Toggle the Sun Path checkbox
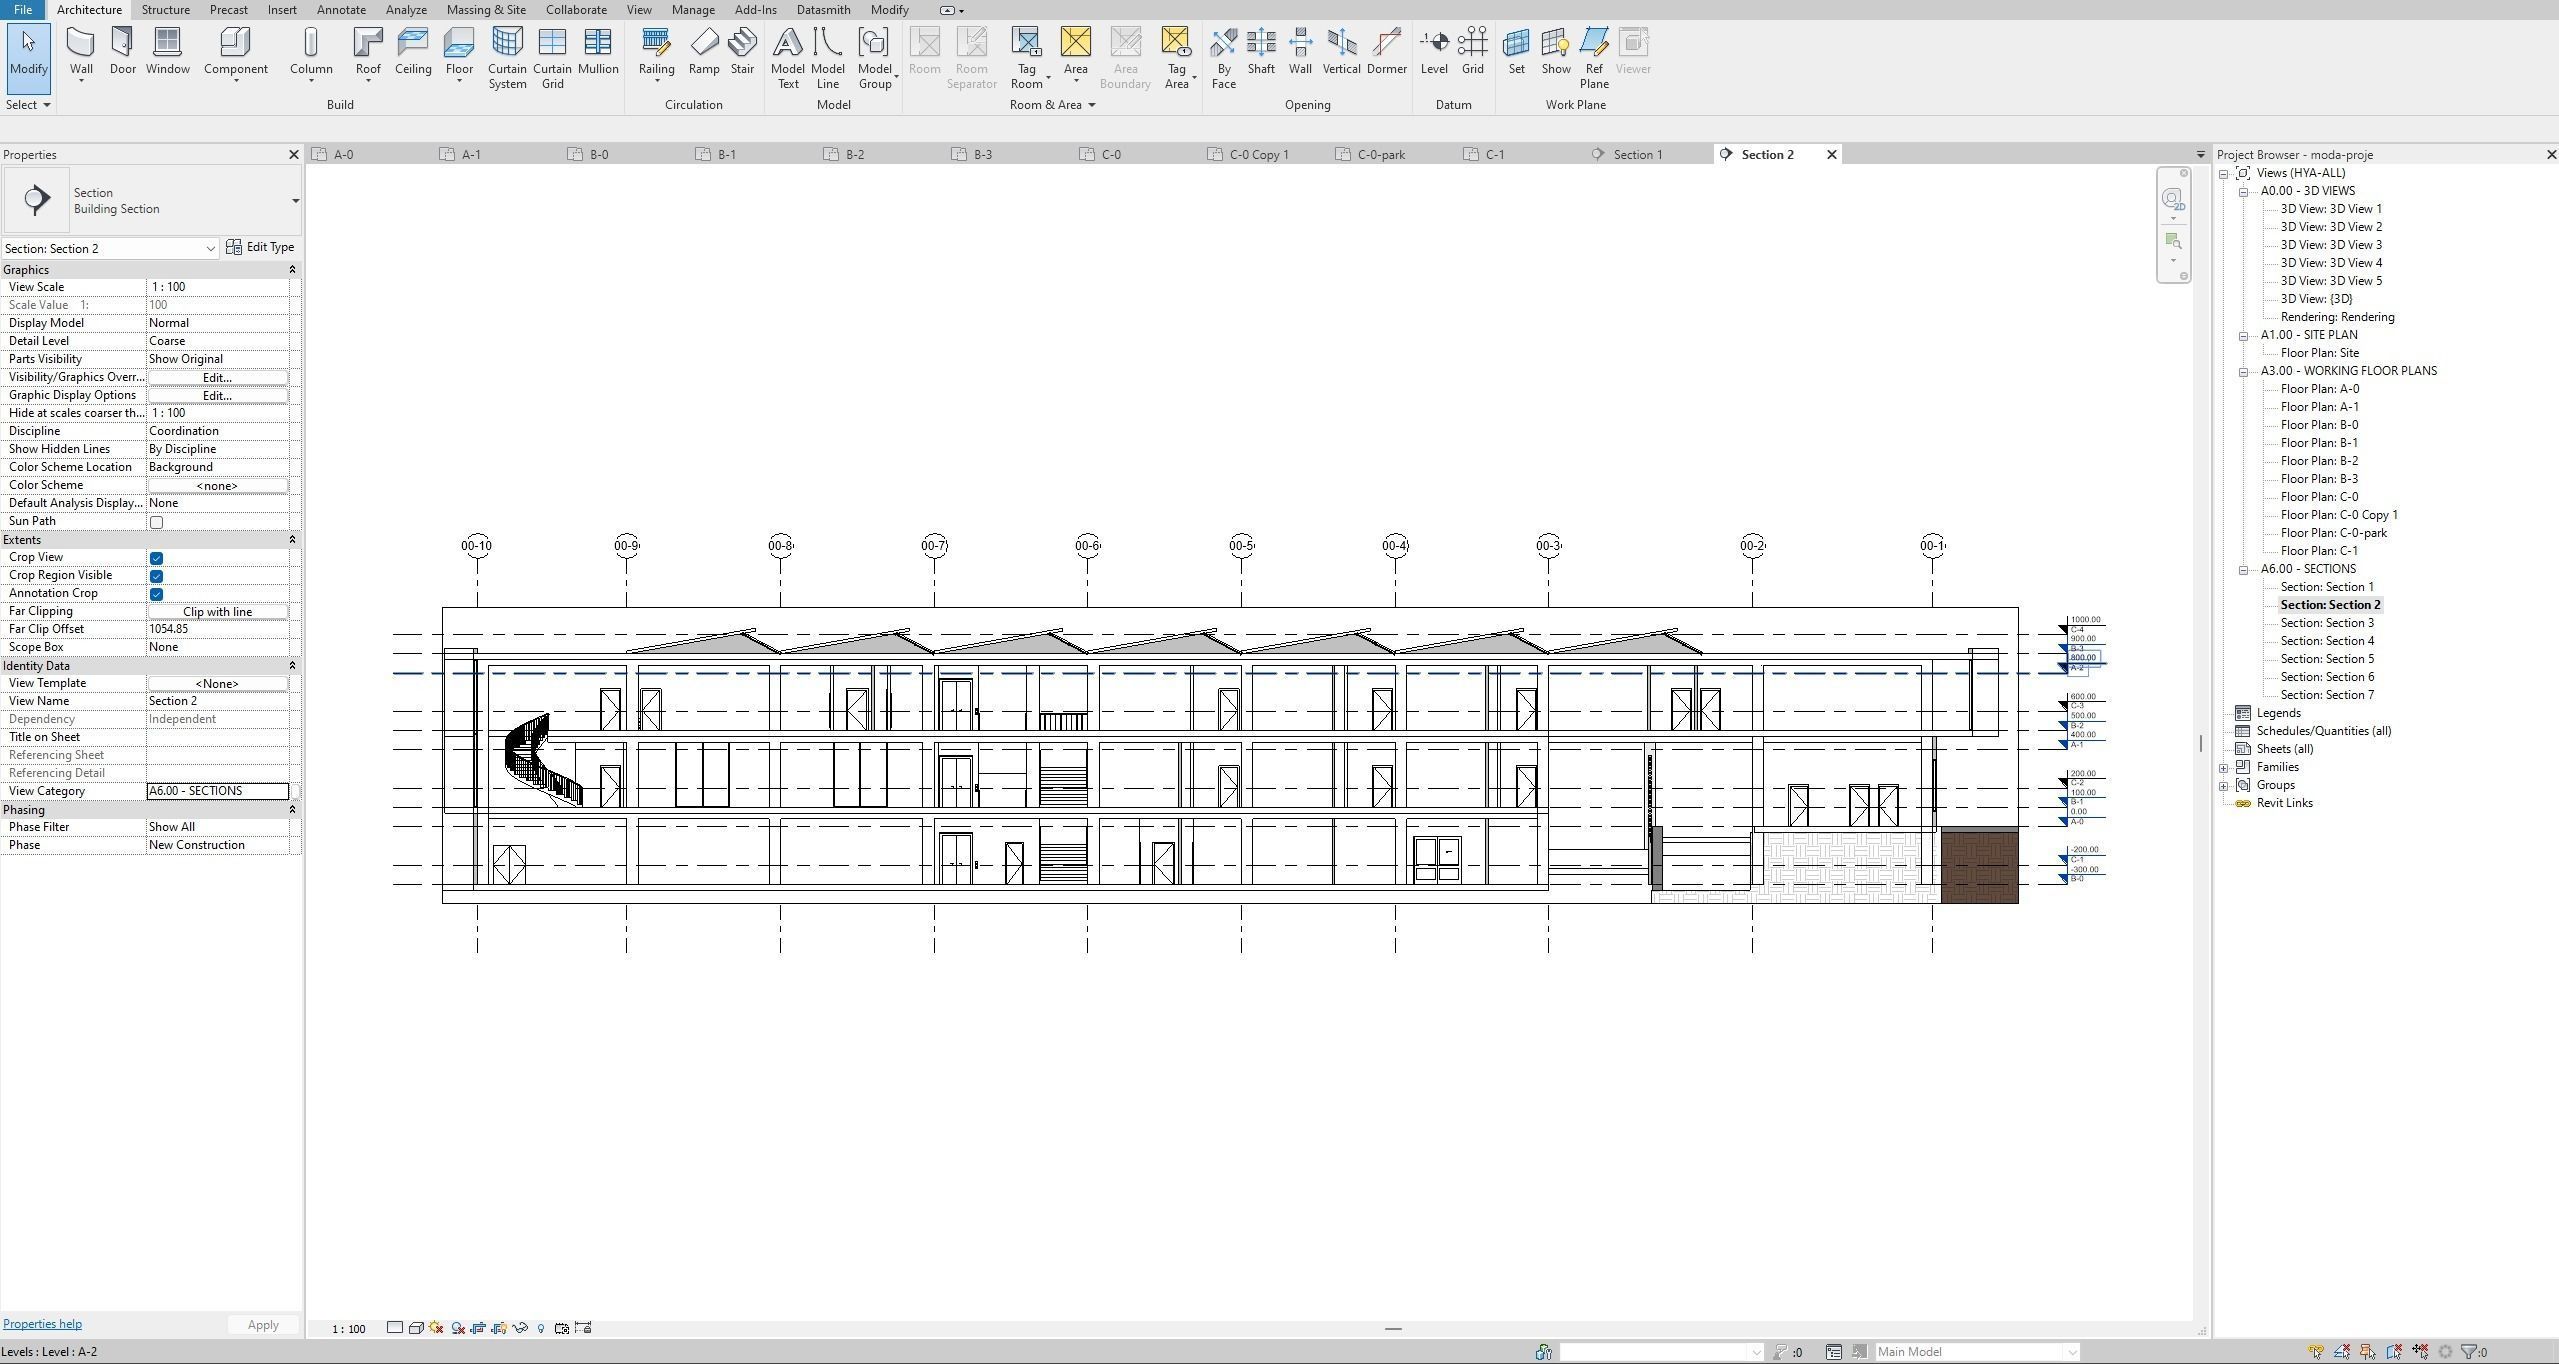The height and width of the screenshot is (1364, 2559). [156, 522]
